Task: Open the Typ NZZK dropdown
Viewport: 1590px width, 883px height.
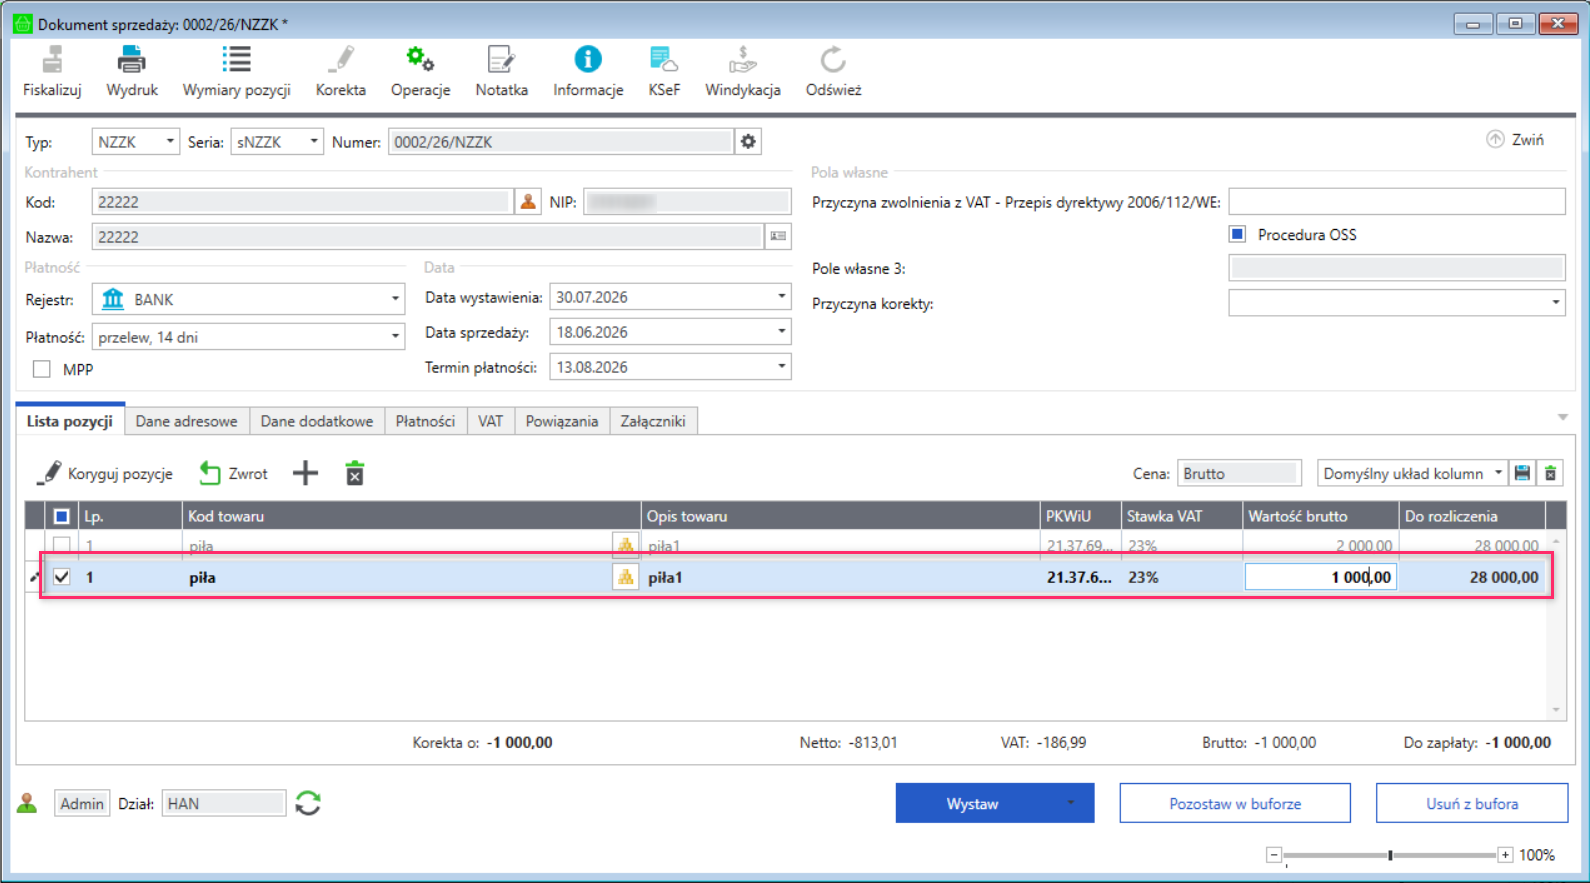Action: pos(170,142)
